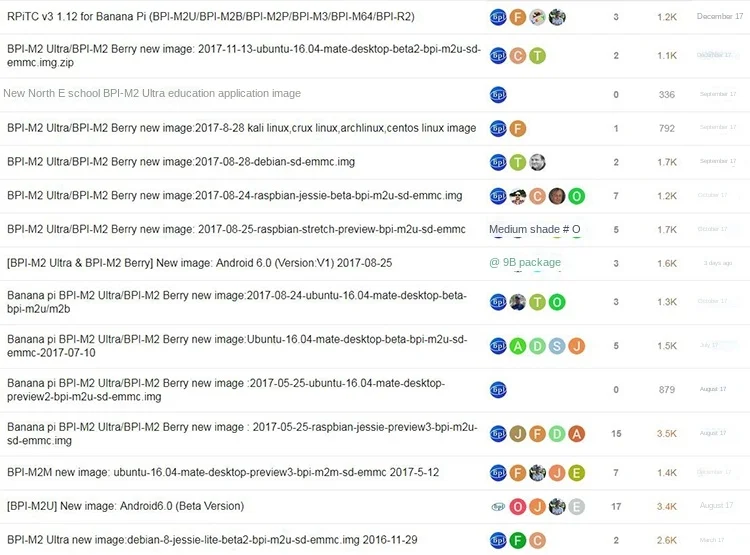Click gray E avatar in the Android6.0 Beta row
Image resolution: width=750 pixels, height=555 pixels.
576,507
